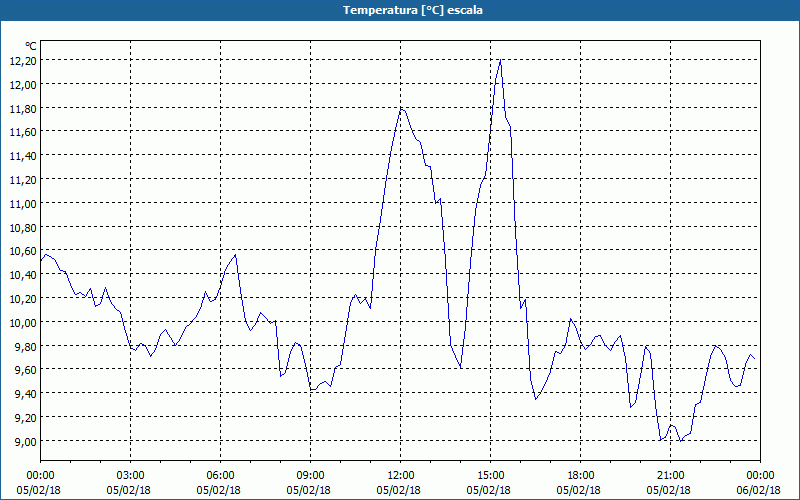Click the 03:00 time axis label
The image size is (800, 500).
coord(131,476)
